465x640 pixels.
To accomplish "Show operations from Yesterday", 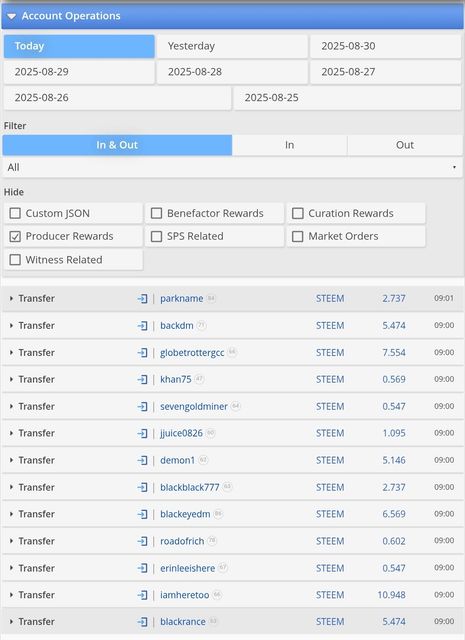I will click(x=232, y=46).
